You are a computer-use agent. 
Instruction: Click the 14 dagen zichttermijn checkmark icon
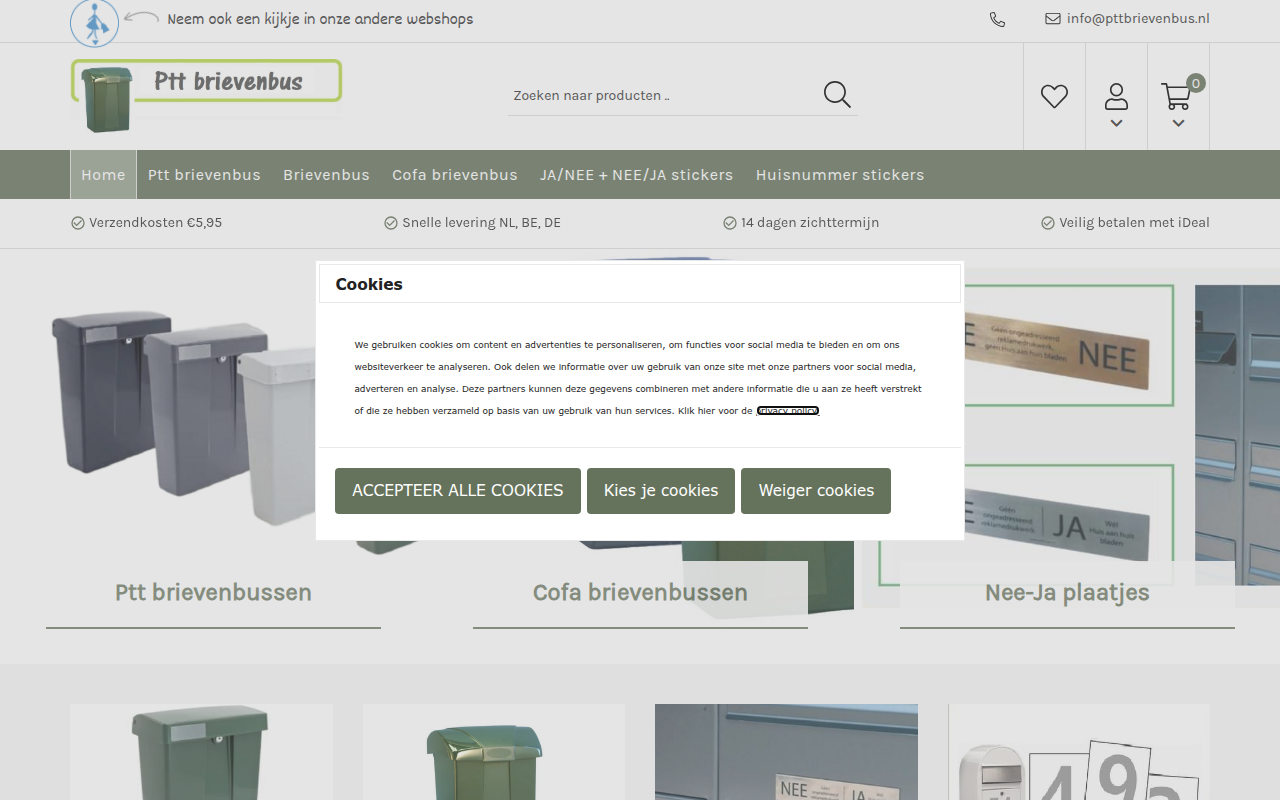(x=730, y=223)
